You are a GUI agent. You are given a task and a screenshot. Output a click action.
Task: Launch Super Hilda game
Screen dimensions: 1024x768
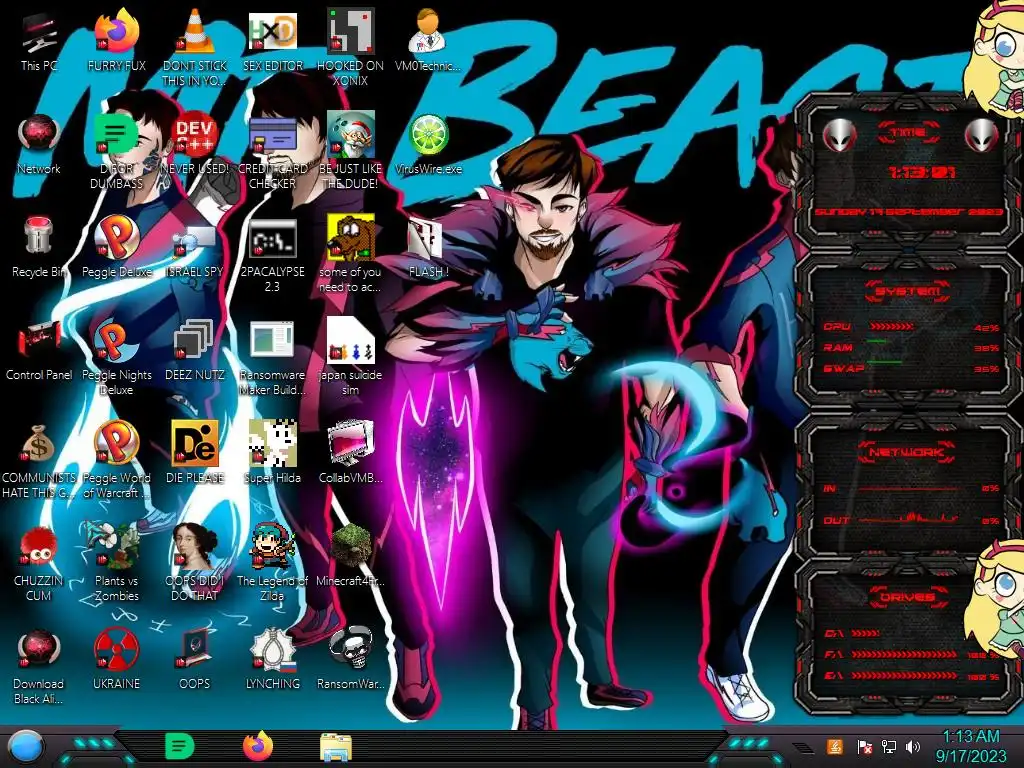[x=272, y=452]
